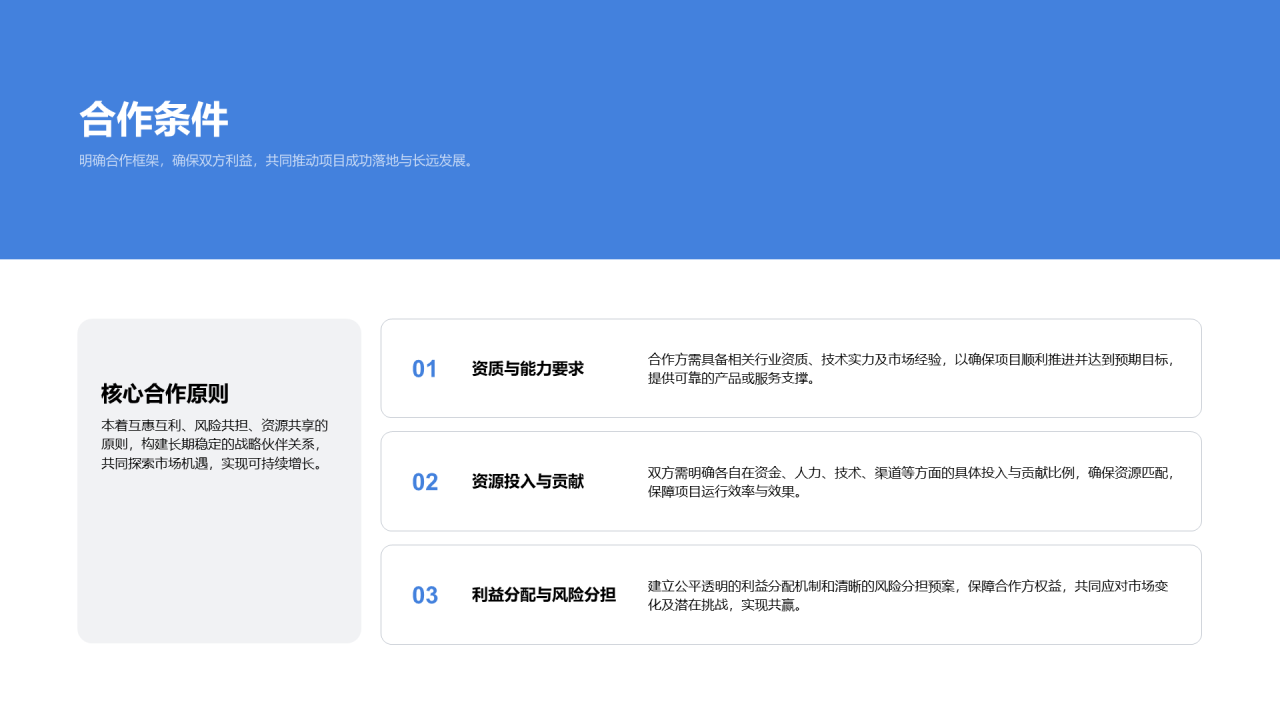This screenshot has height=720, width=1280.
Task: Click the number 01 label
Action: (x=425, y=369)
